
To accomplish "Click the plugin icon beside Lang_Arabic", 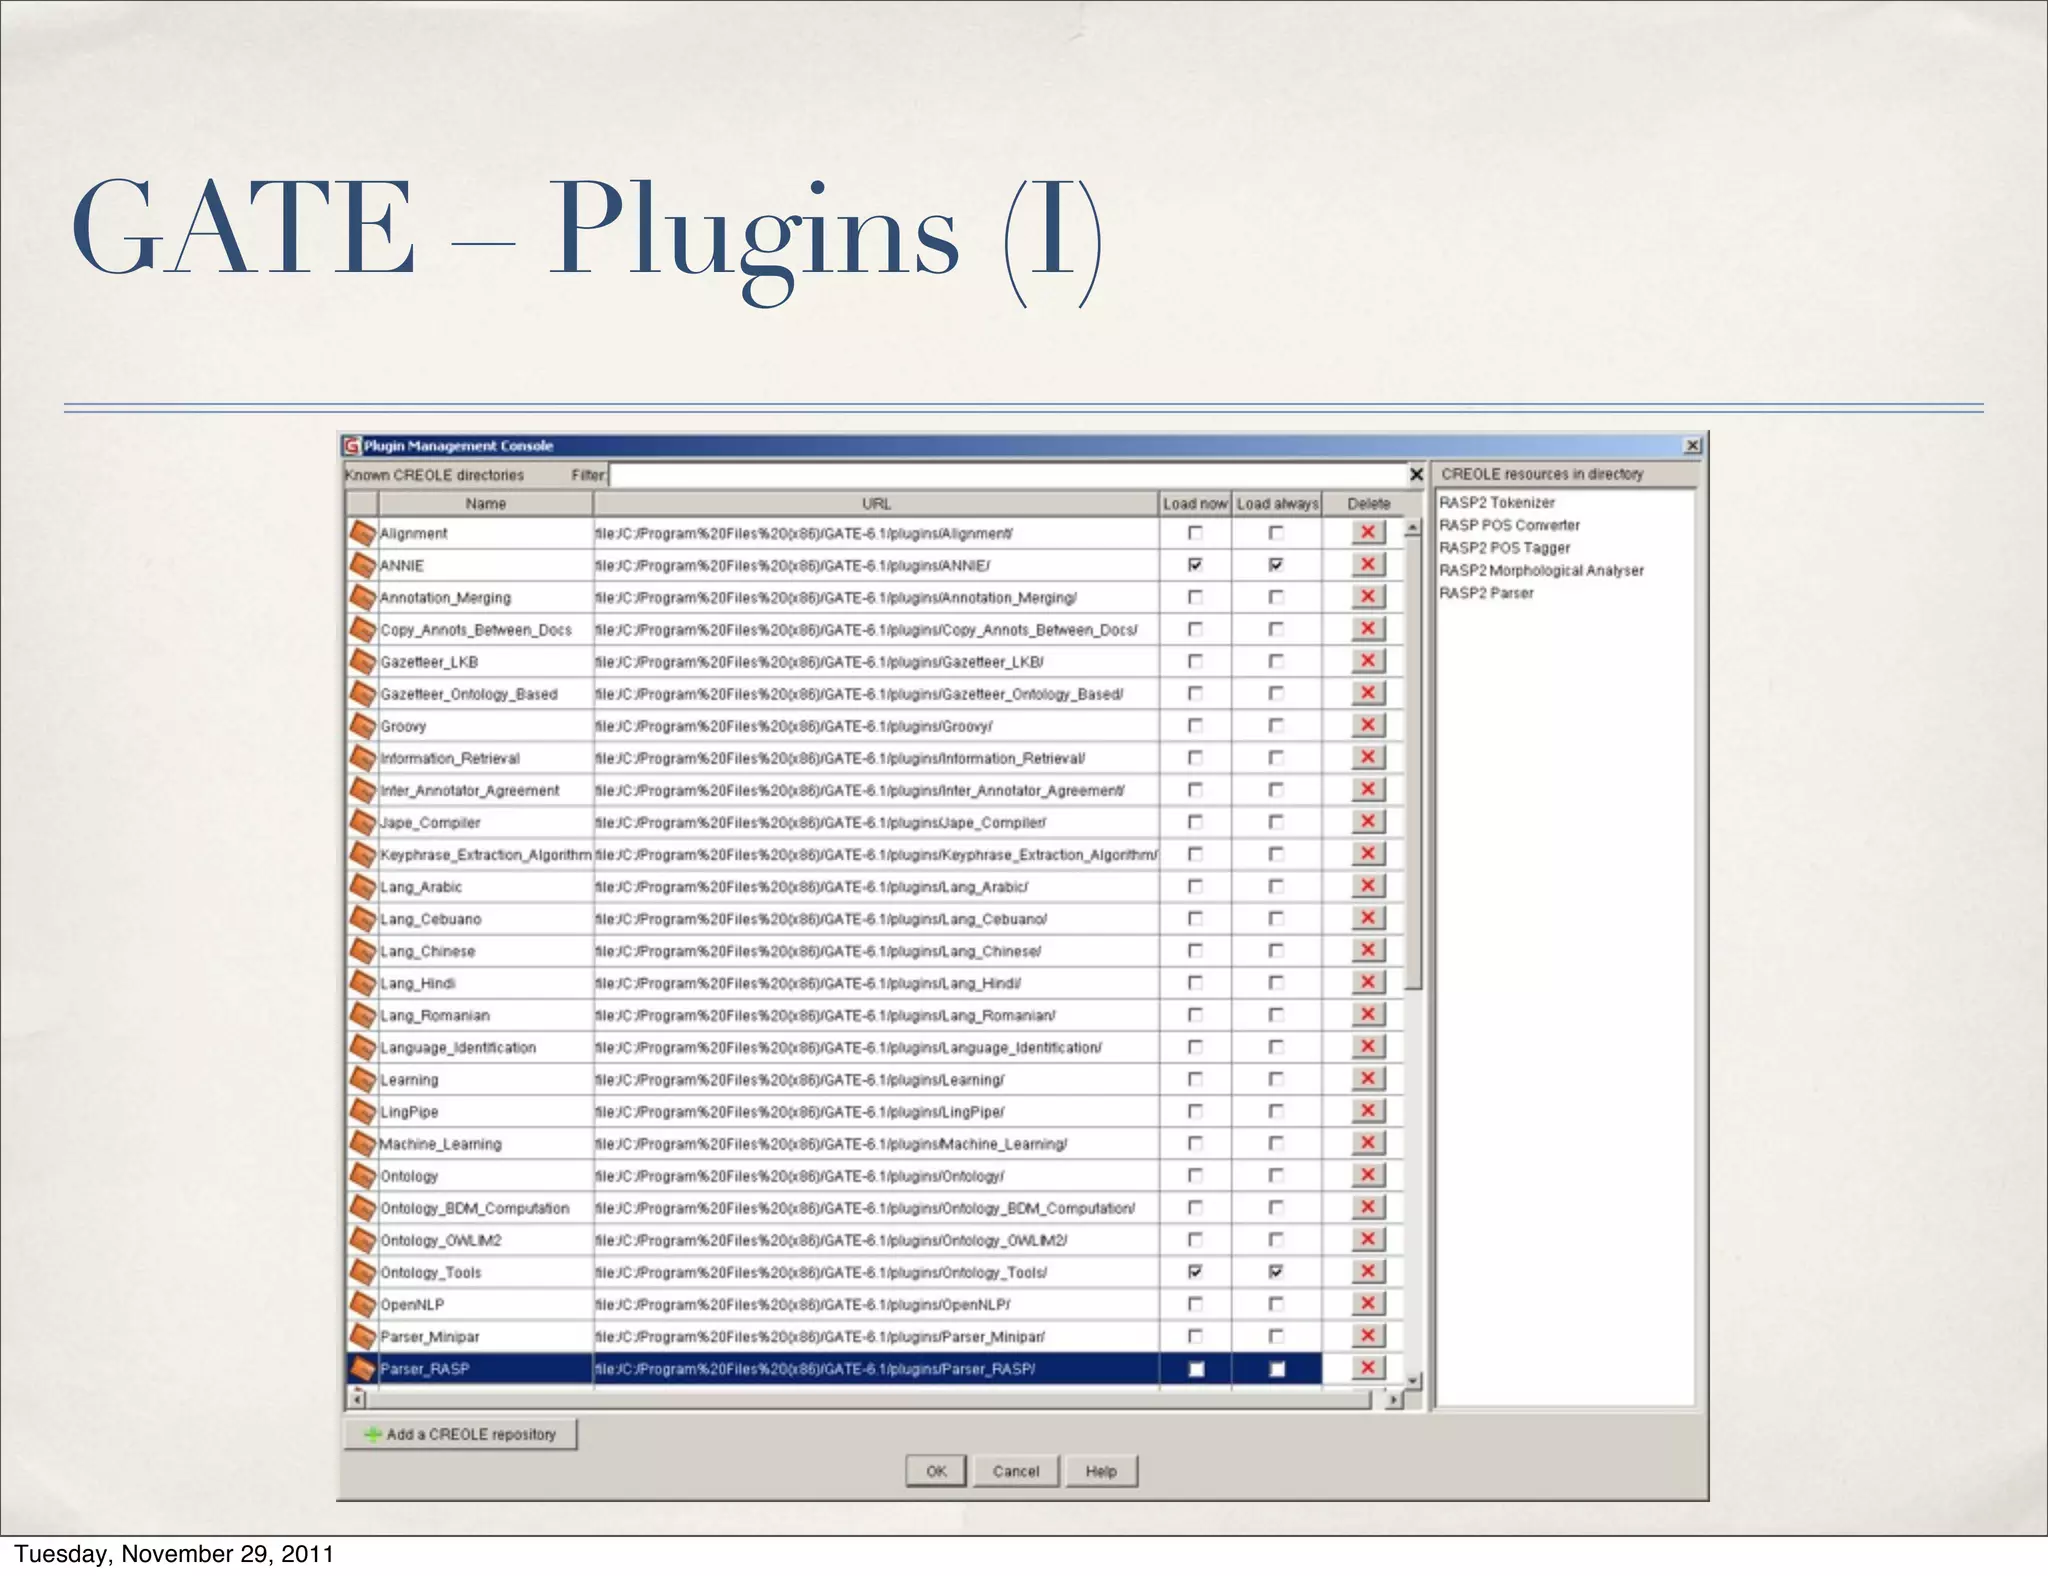I will (362, 887).
